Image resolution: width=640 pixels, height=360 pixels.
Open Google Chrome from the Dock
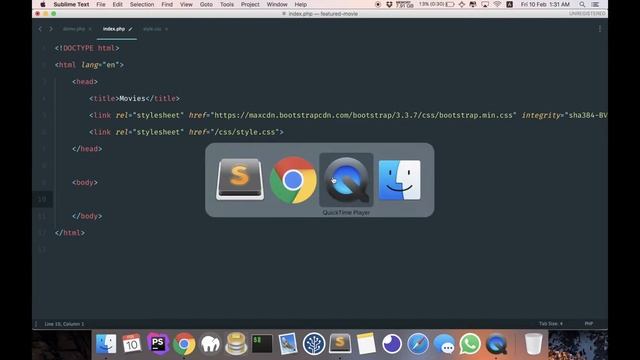pyautogui.click(x=184, y=344)
